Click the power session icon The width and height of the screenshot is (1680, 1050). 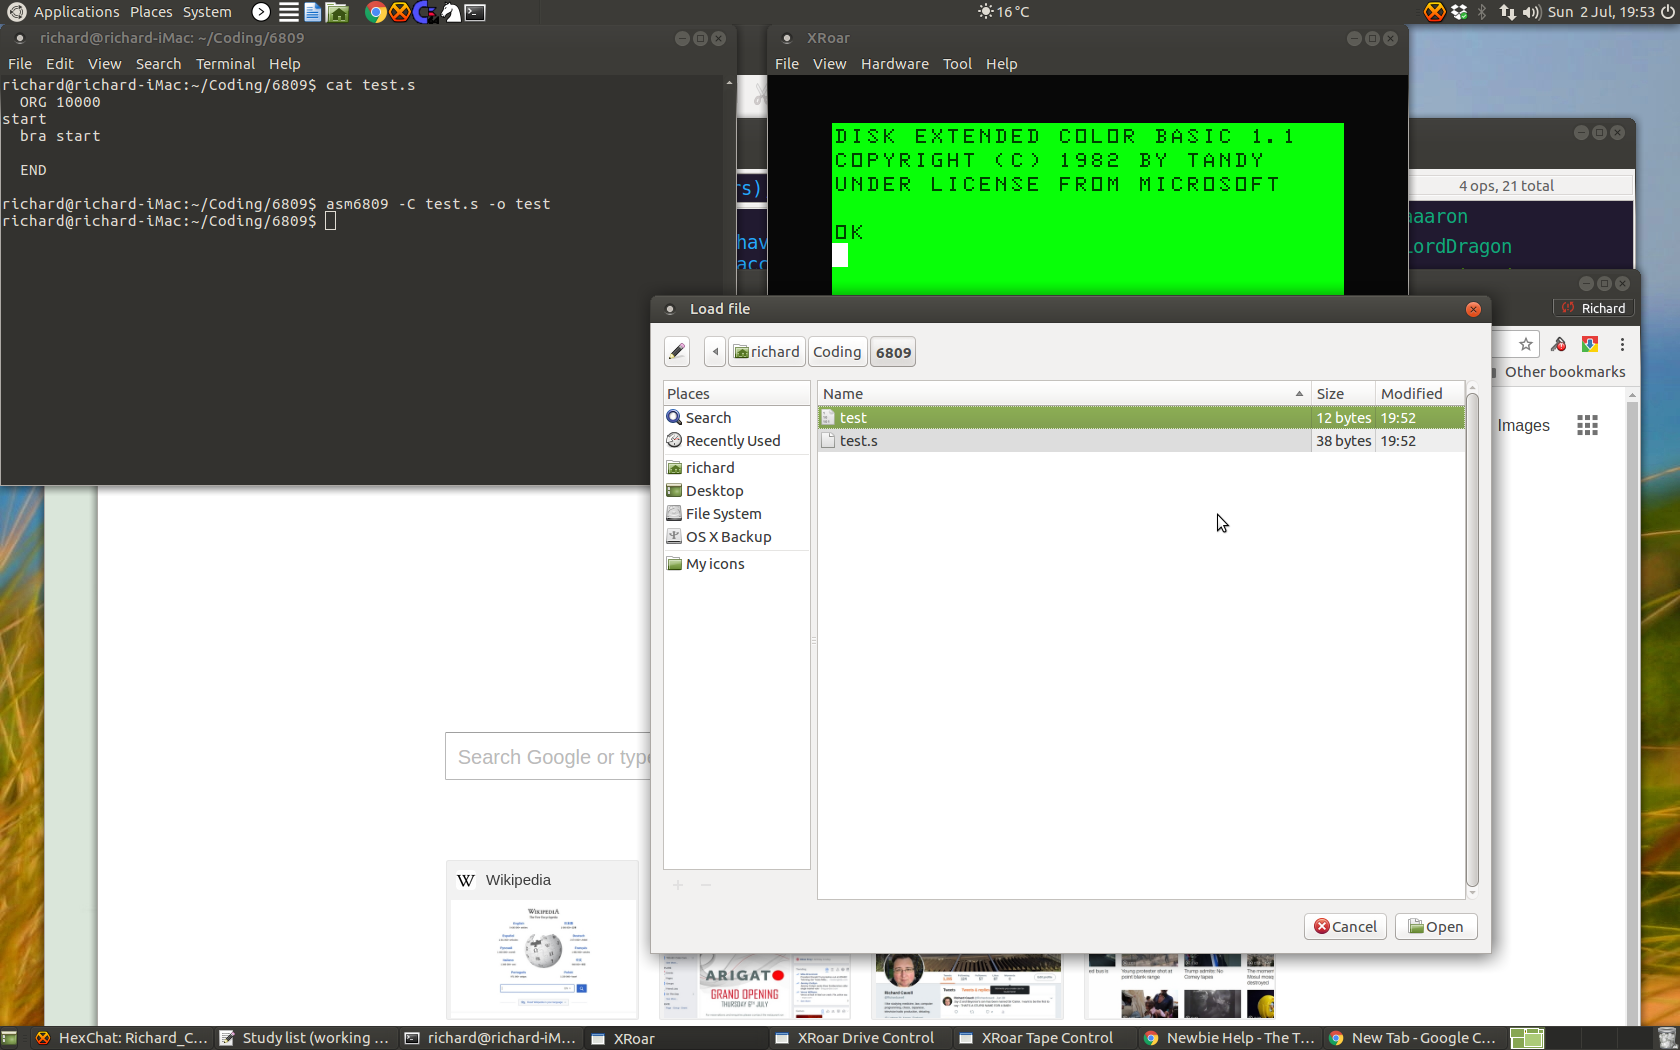click(1667, 12)
